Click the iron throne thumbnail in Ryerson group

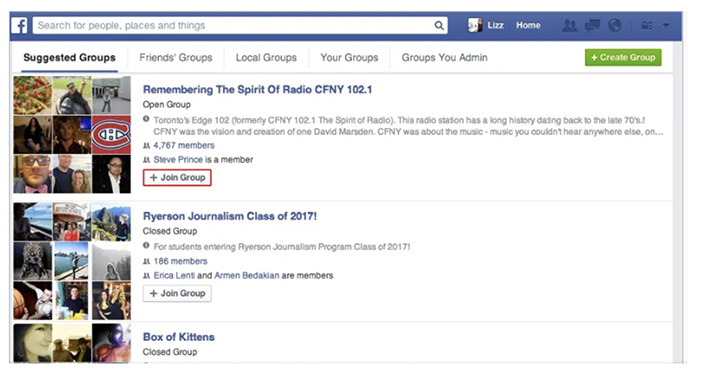click(x=32, y=261)
